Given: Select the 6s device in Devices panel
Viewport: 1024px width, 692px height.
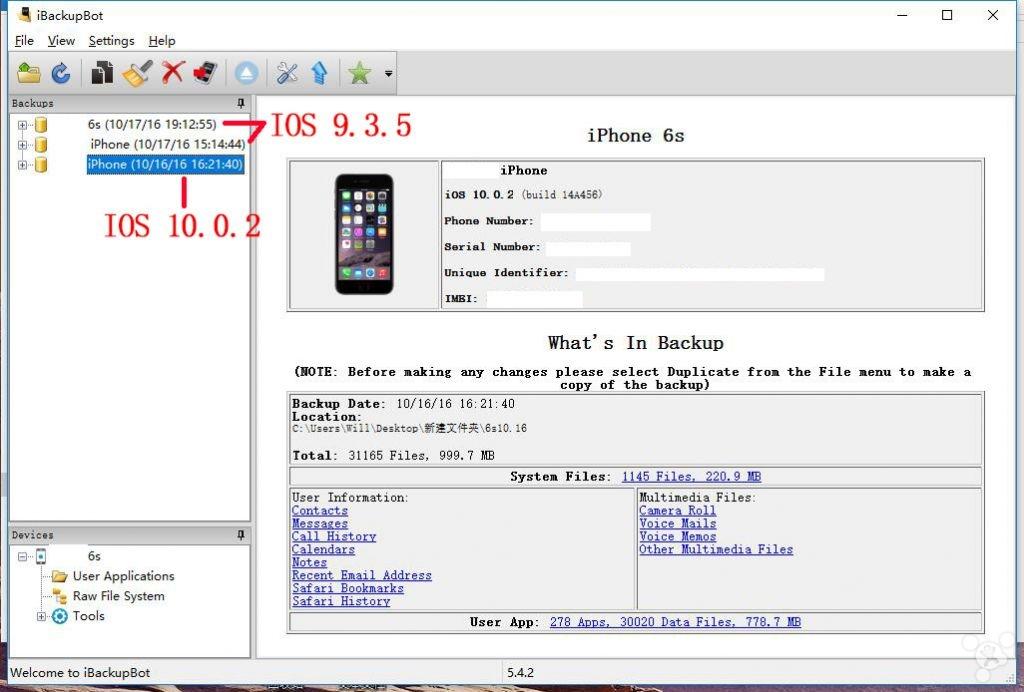Looking at the screenshot, I should click(94, 556).
